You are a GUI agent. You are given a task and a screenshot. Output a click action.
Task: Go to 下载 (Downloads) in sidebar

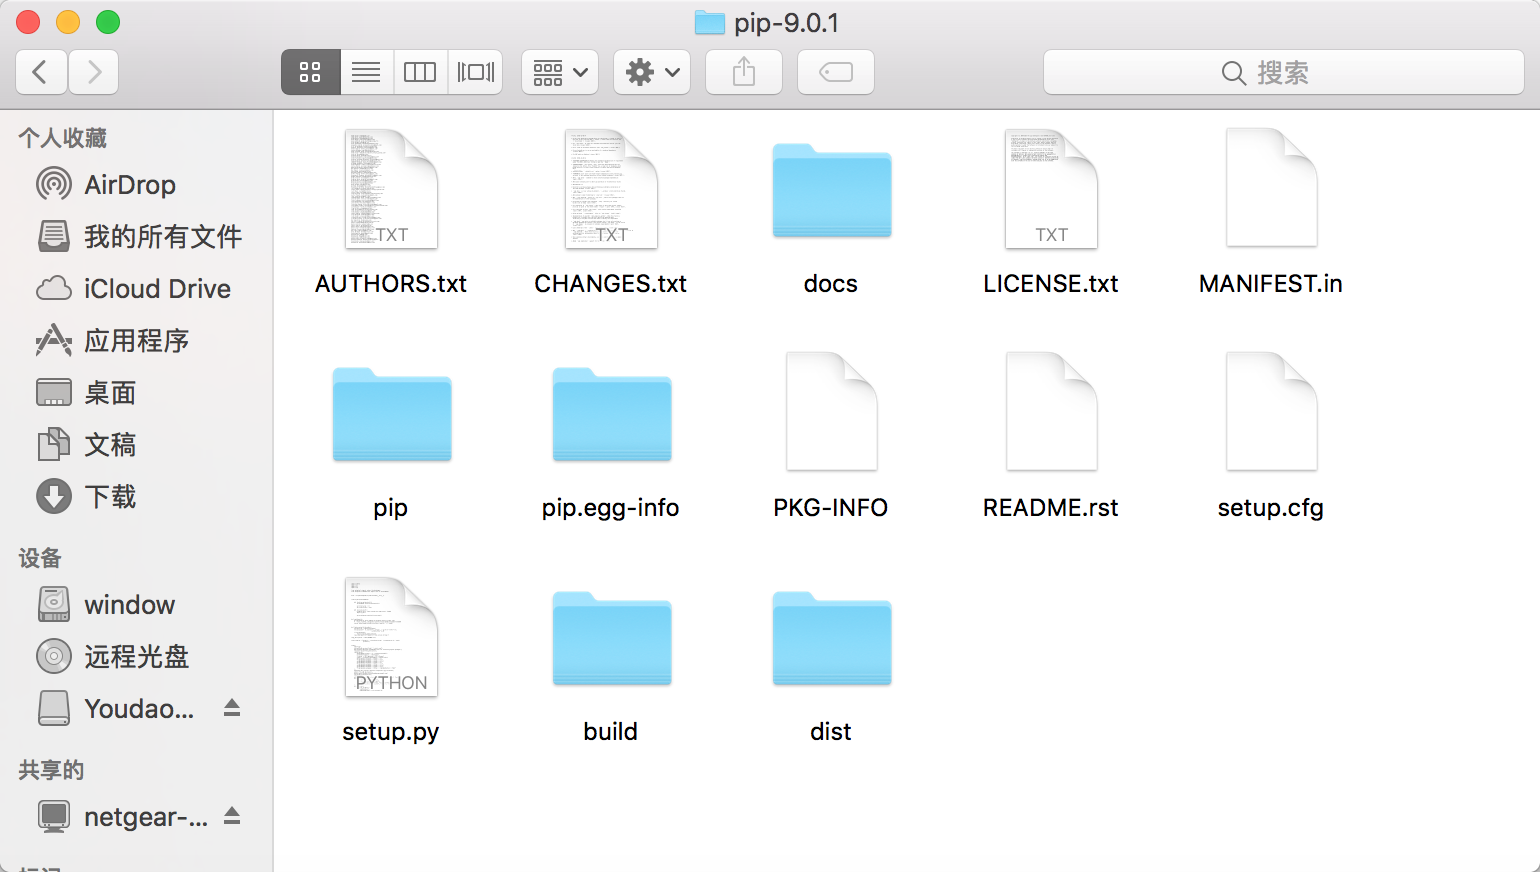(109, 497)
